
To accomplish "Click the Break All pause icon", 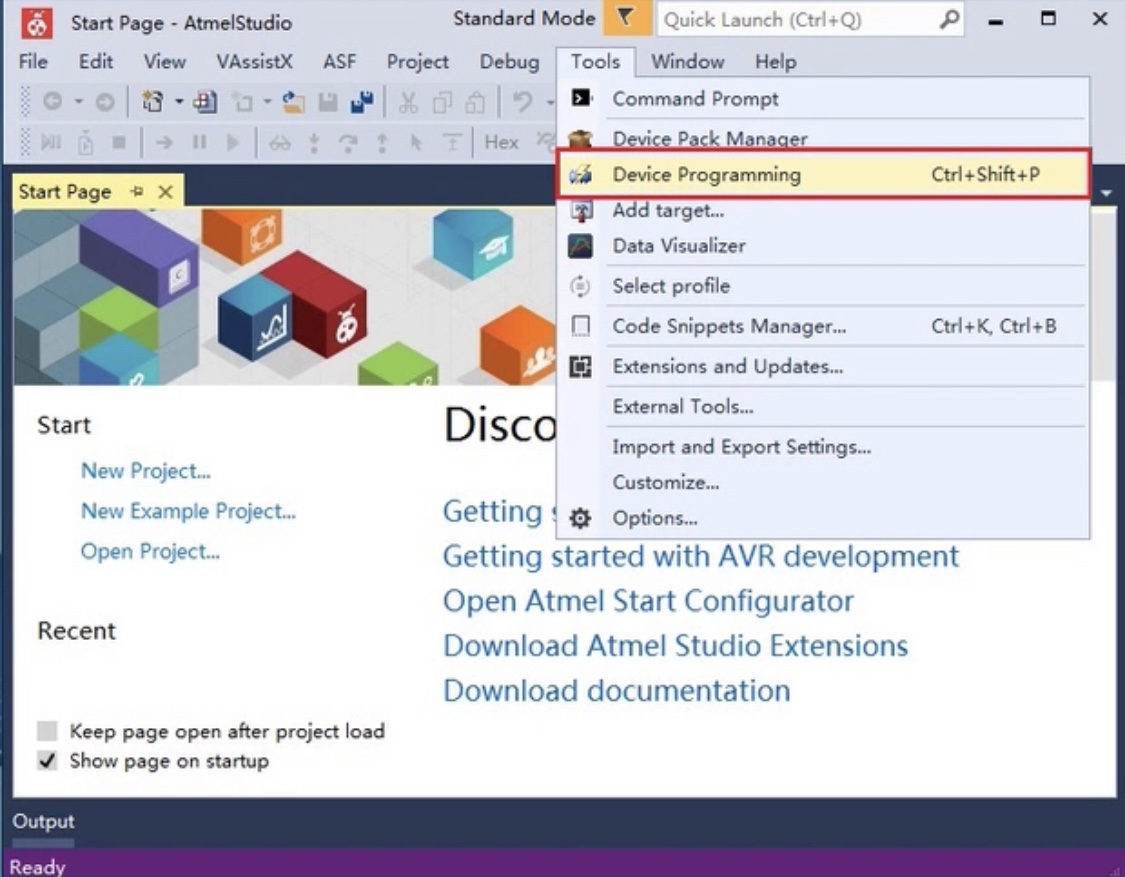I will click(199, 142).
